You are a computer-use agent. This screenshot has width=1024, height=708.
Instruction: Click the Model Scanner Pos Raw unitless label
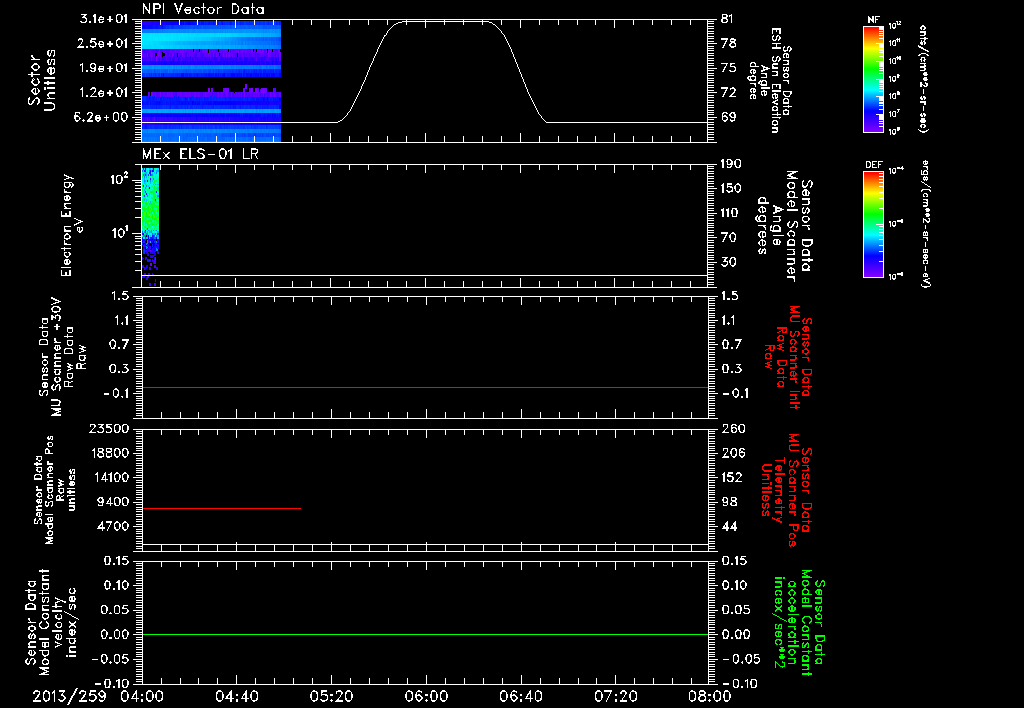55,490
